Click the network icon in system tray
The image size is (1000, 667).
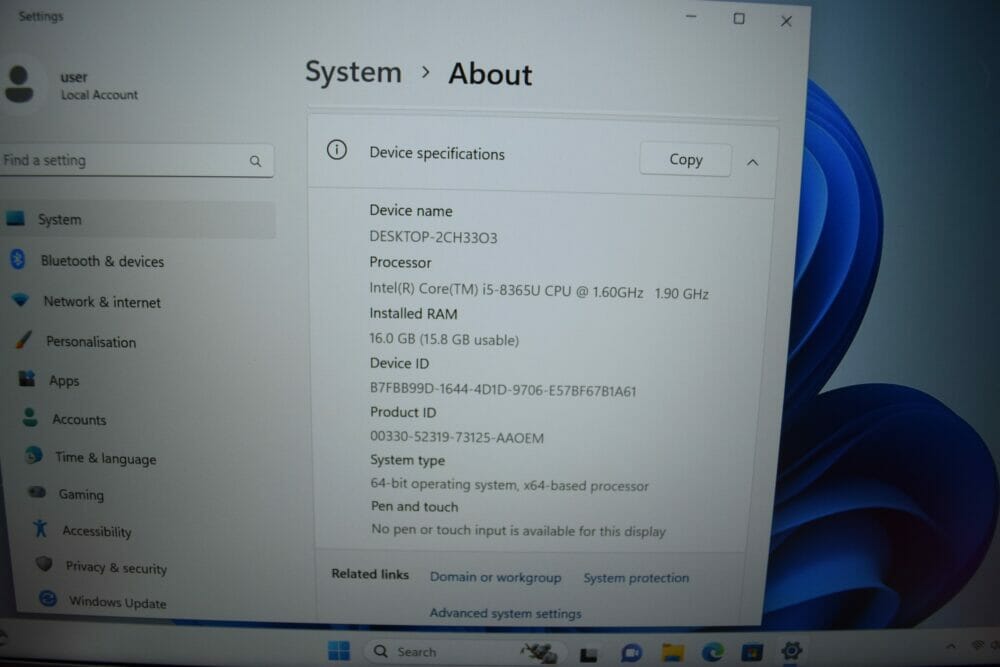pos(977,645)
